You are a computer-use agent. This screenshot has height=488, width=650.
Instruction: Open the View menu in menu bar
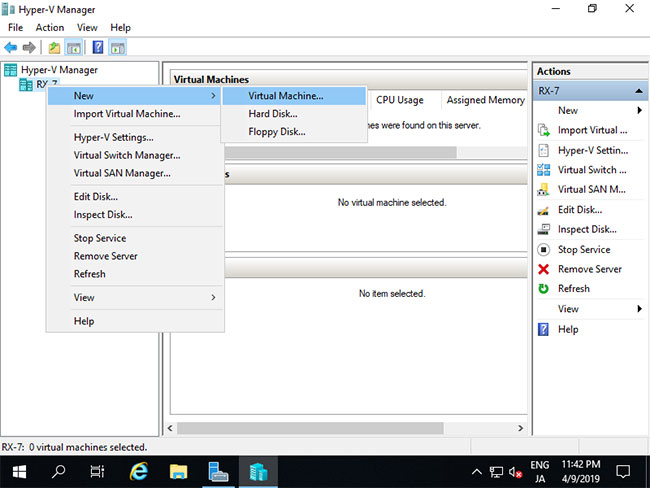pyautogui.click(x=87, y=28)
